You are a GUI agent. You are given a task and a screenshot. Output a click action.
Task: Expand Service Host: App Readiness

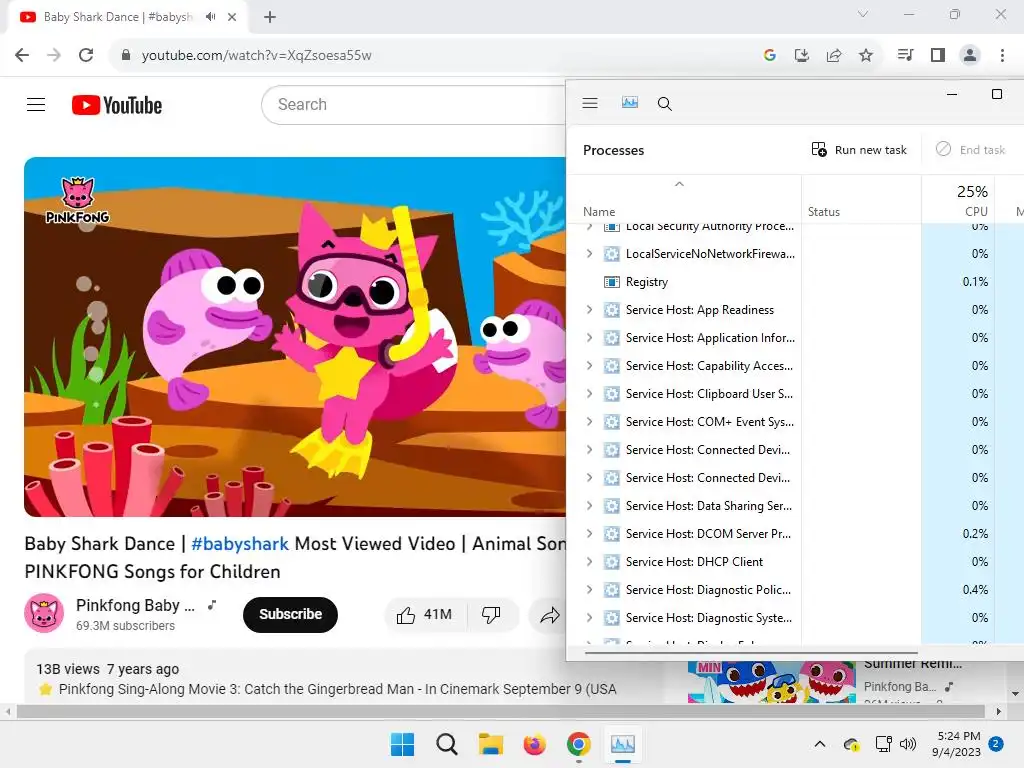[x=590, y=310]
